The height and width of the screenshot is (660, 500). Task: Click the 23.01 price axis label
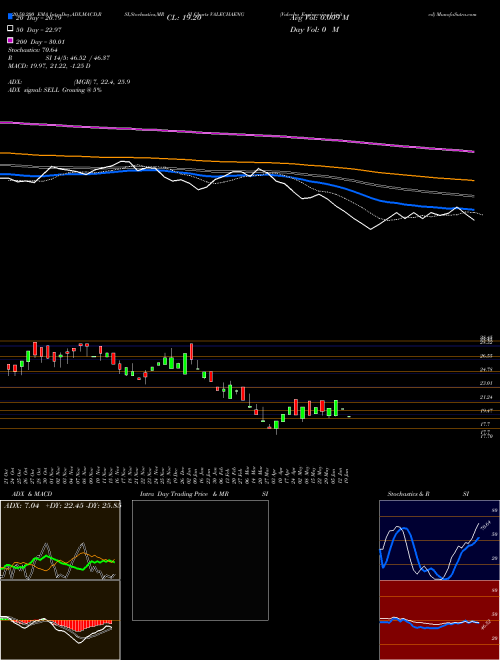(487, 383)
